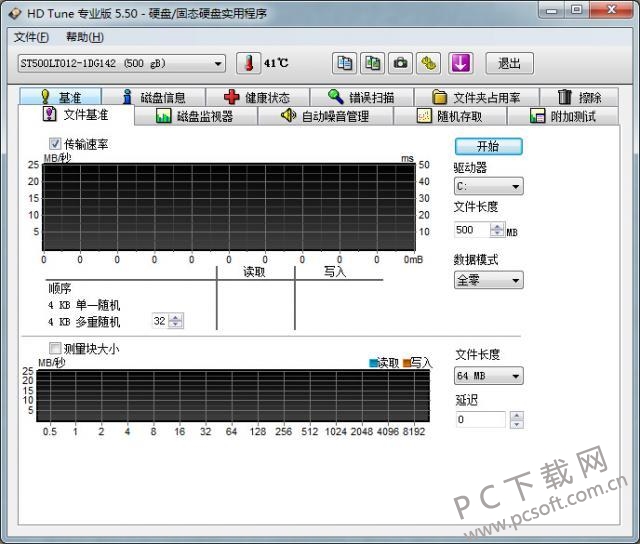The height and width of the screenshot is (544, 640).
Task: Click the purple down-arrow minimize to tray icon
Action: coord(460,63)
